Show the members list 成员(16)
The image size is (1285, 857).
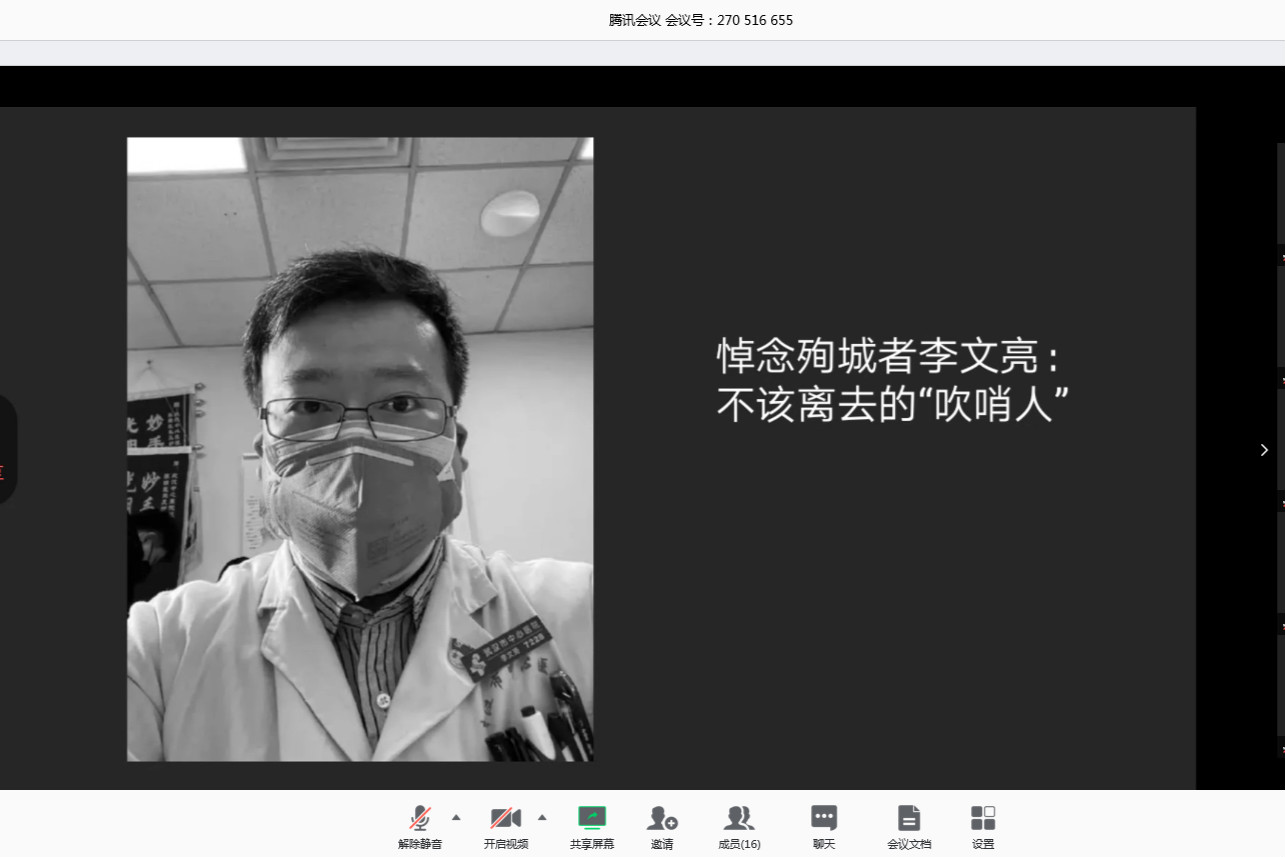pos(739,826)
